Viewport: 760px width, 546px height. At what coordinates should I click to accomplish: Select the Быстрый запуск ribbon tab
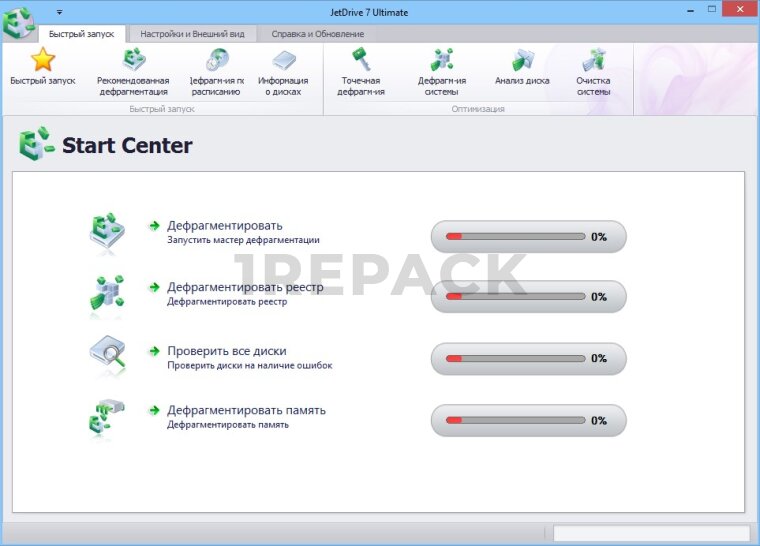[81, 34]
